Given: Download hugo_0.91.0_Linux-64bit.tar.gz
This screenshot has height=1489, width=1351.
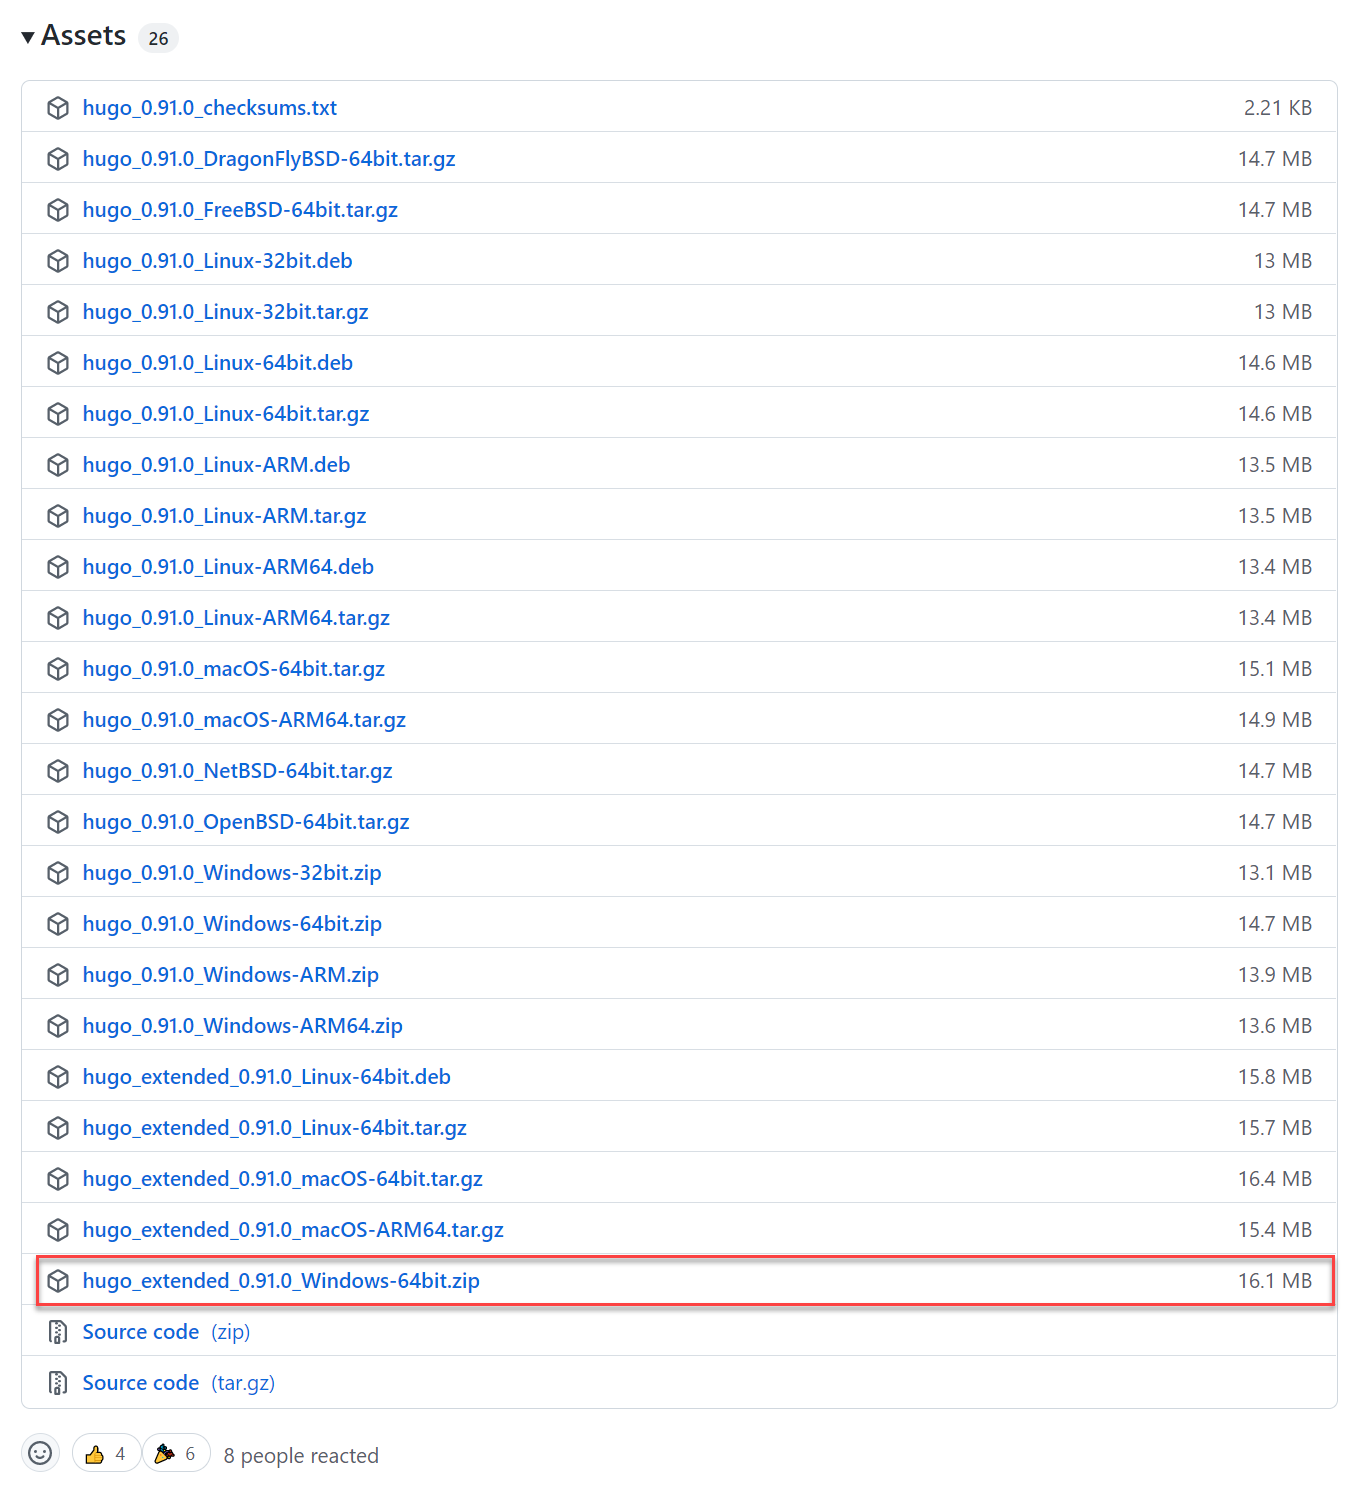Looking at the screenshot, I should 226,413.
